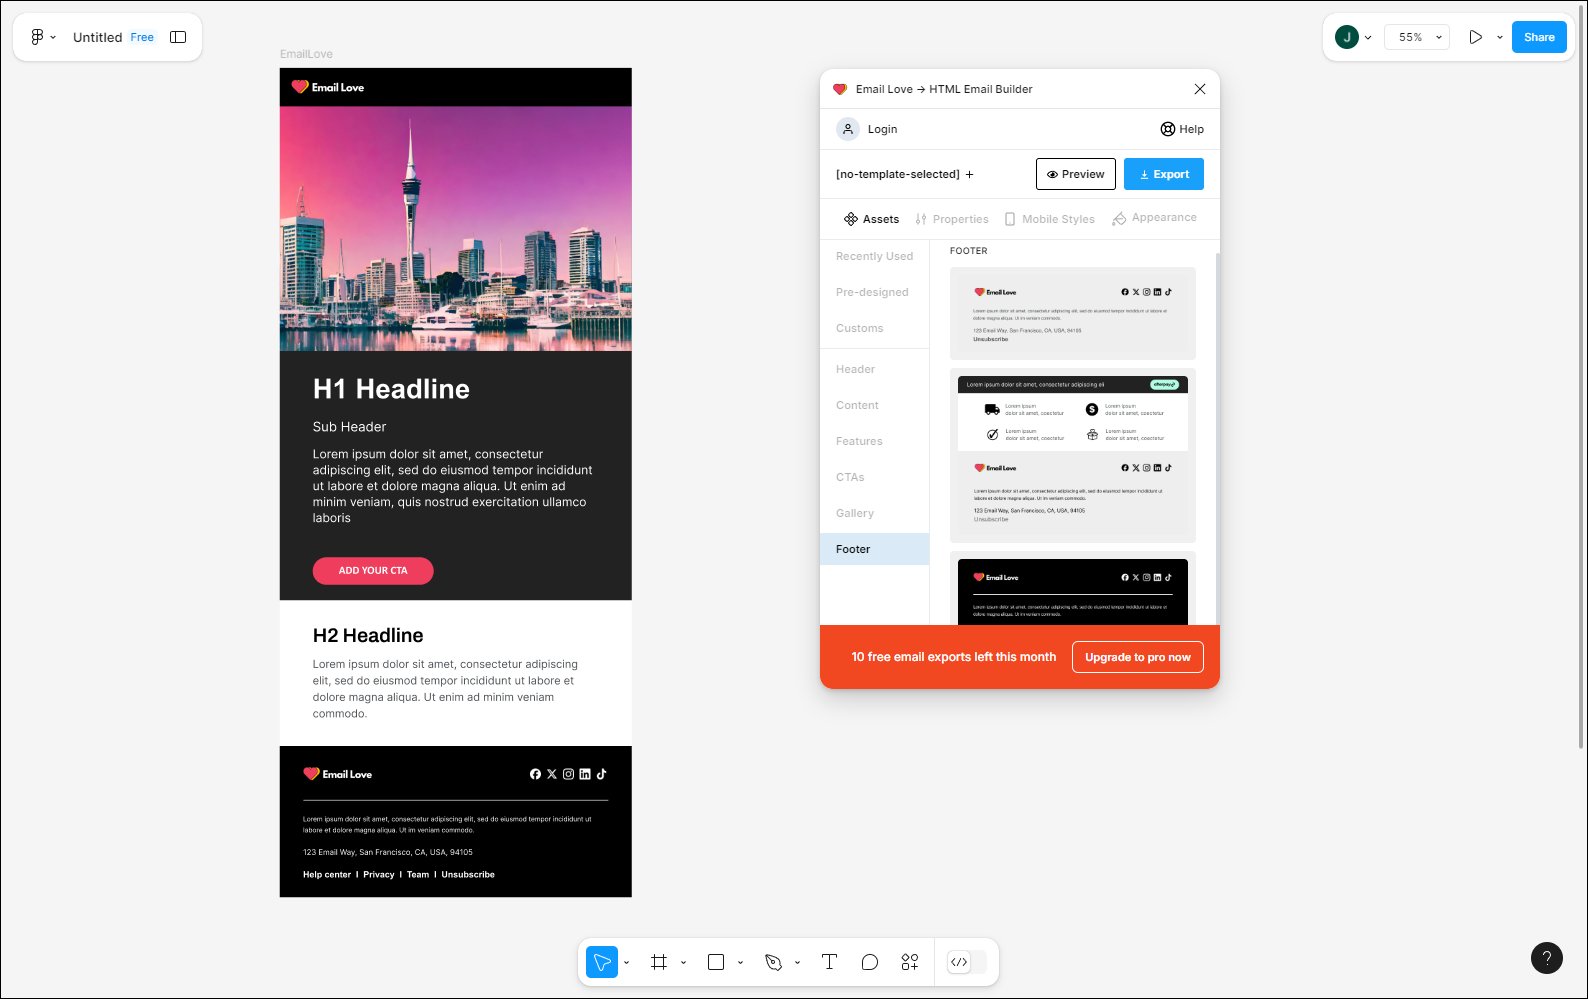Open Recently Used category
This screenshot has height=999, width=1588.
pyautogui.click(x=875, y=256)
